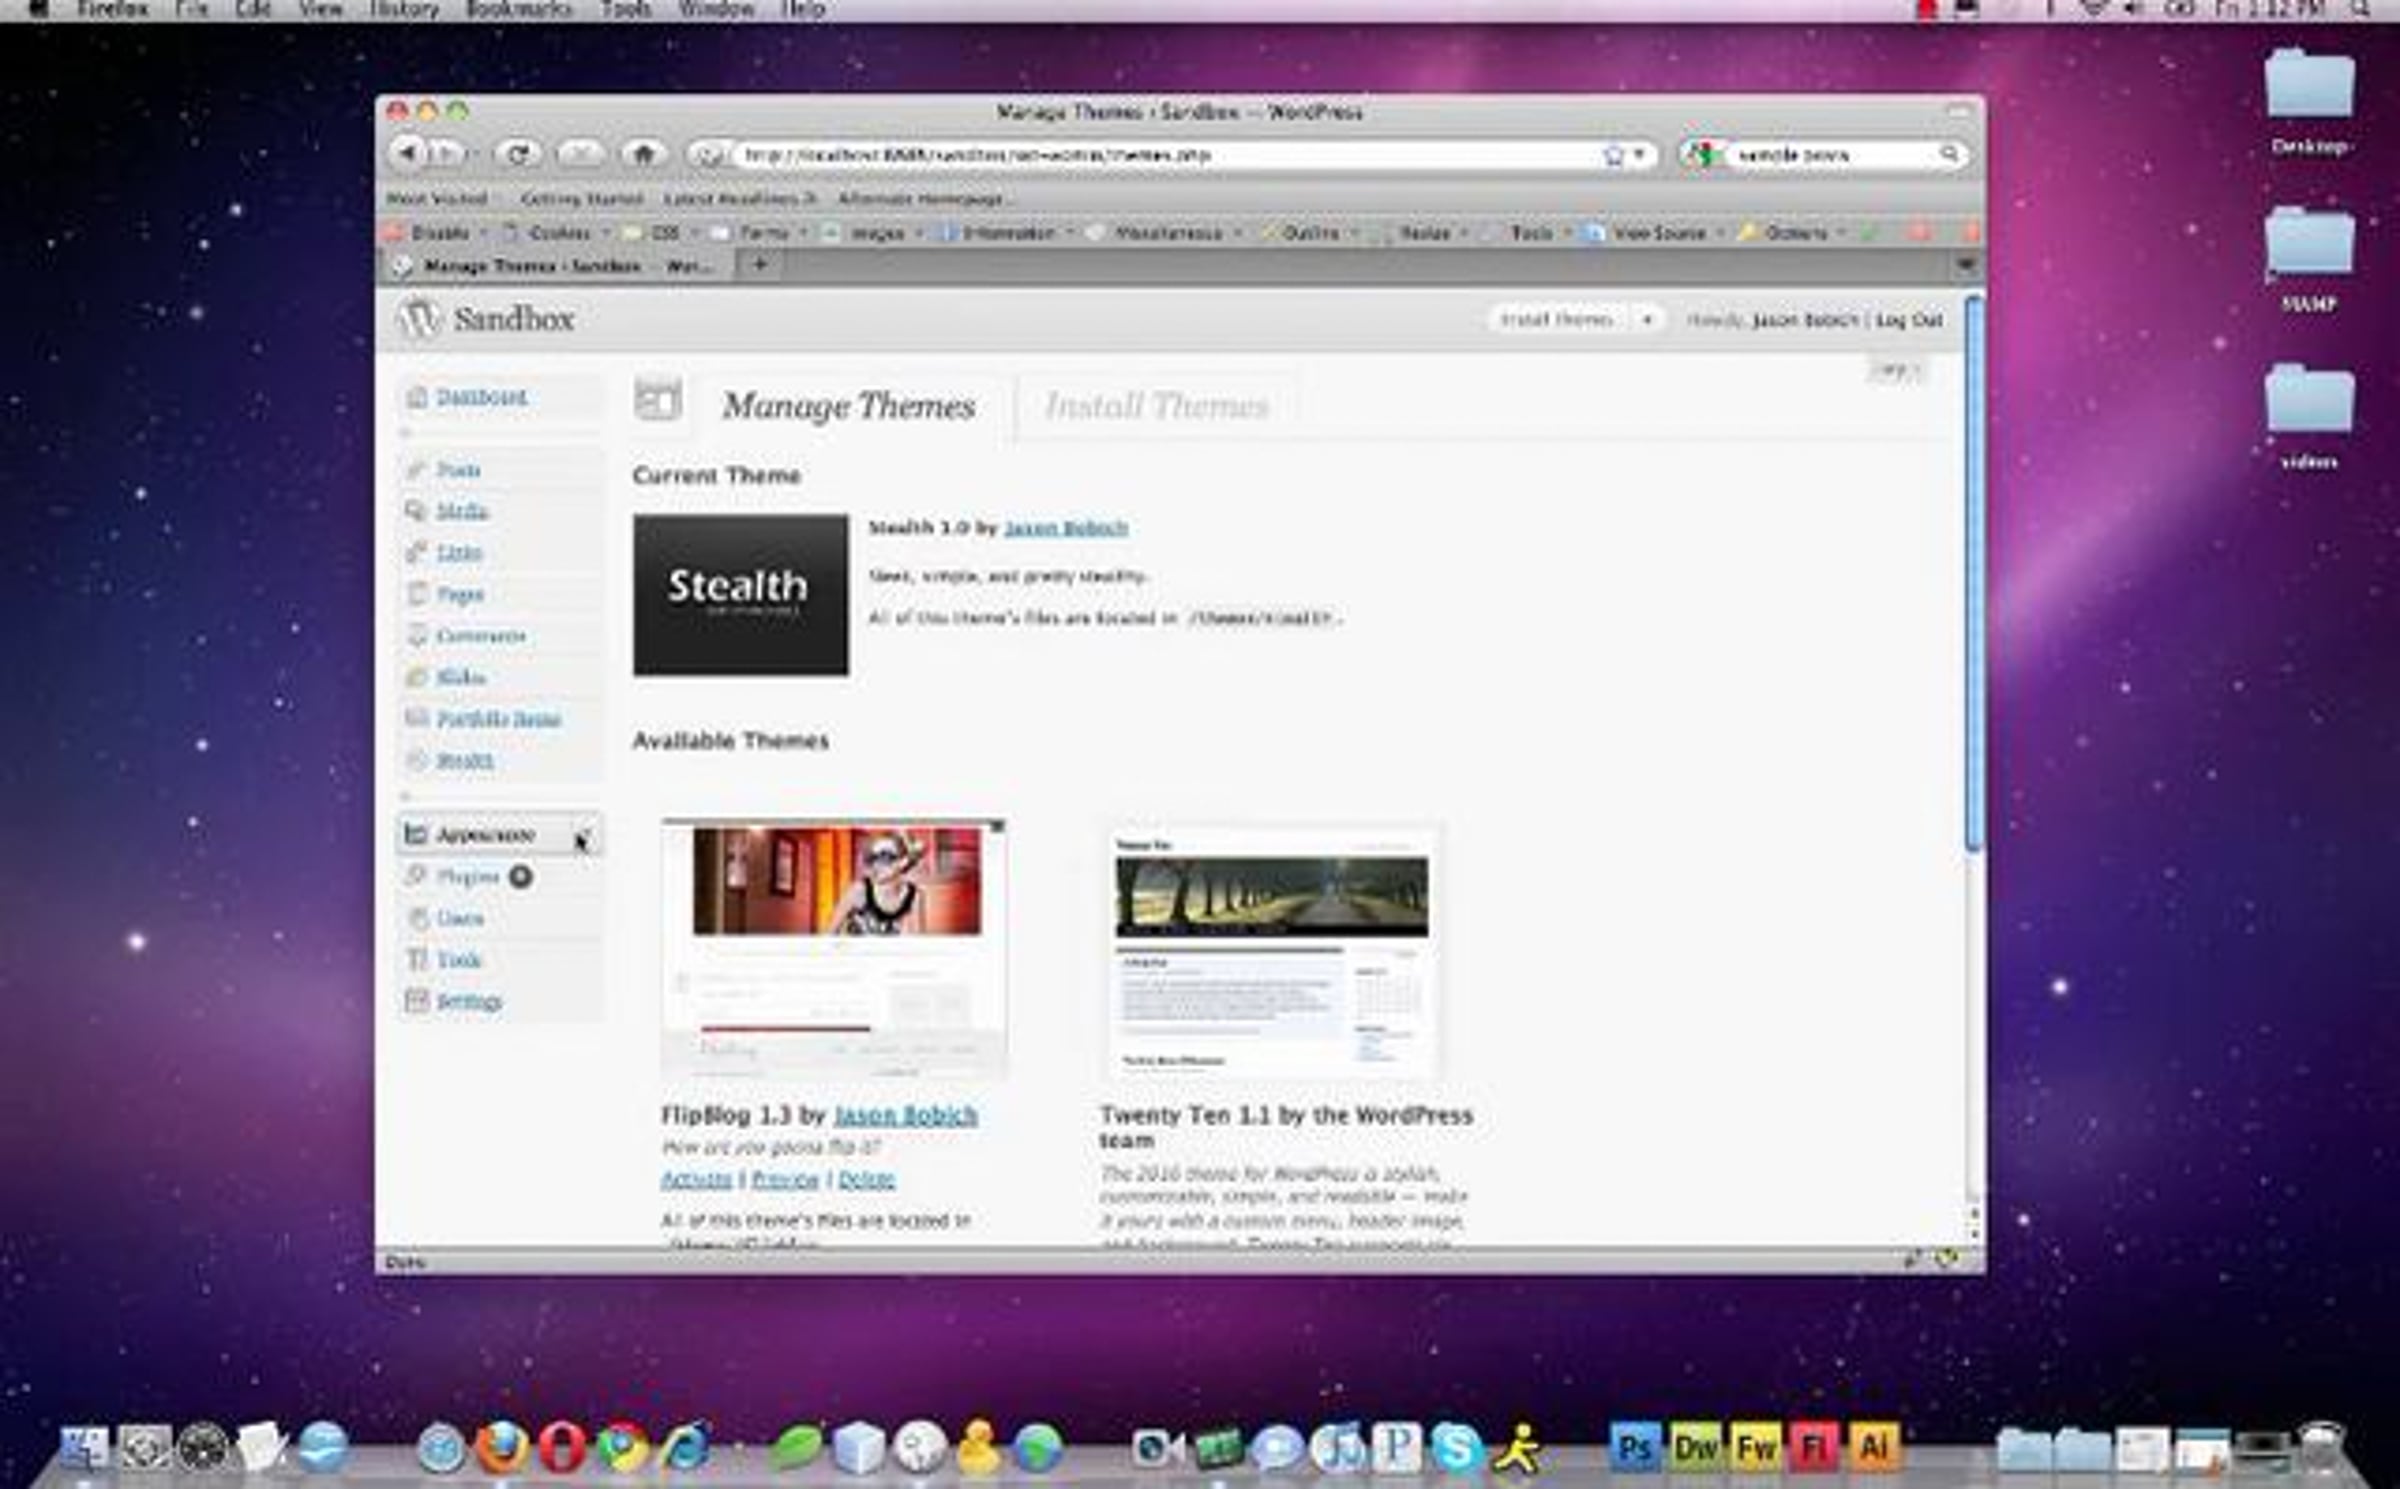2400x1489 pixels.
Task: Click the Media icon in WordPress sidebar
Action: [x=416, y=511]
